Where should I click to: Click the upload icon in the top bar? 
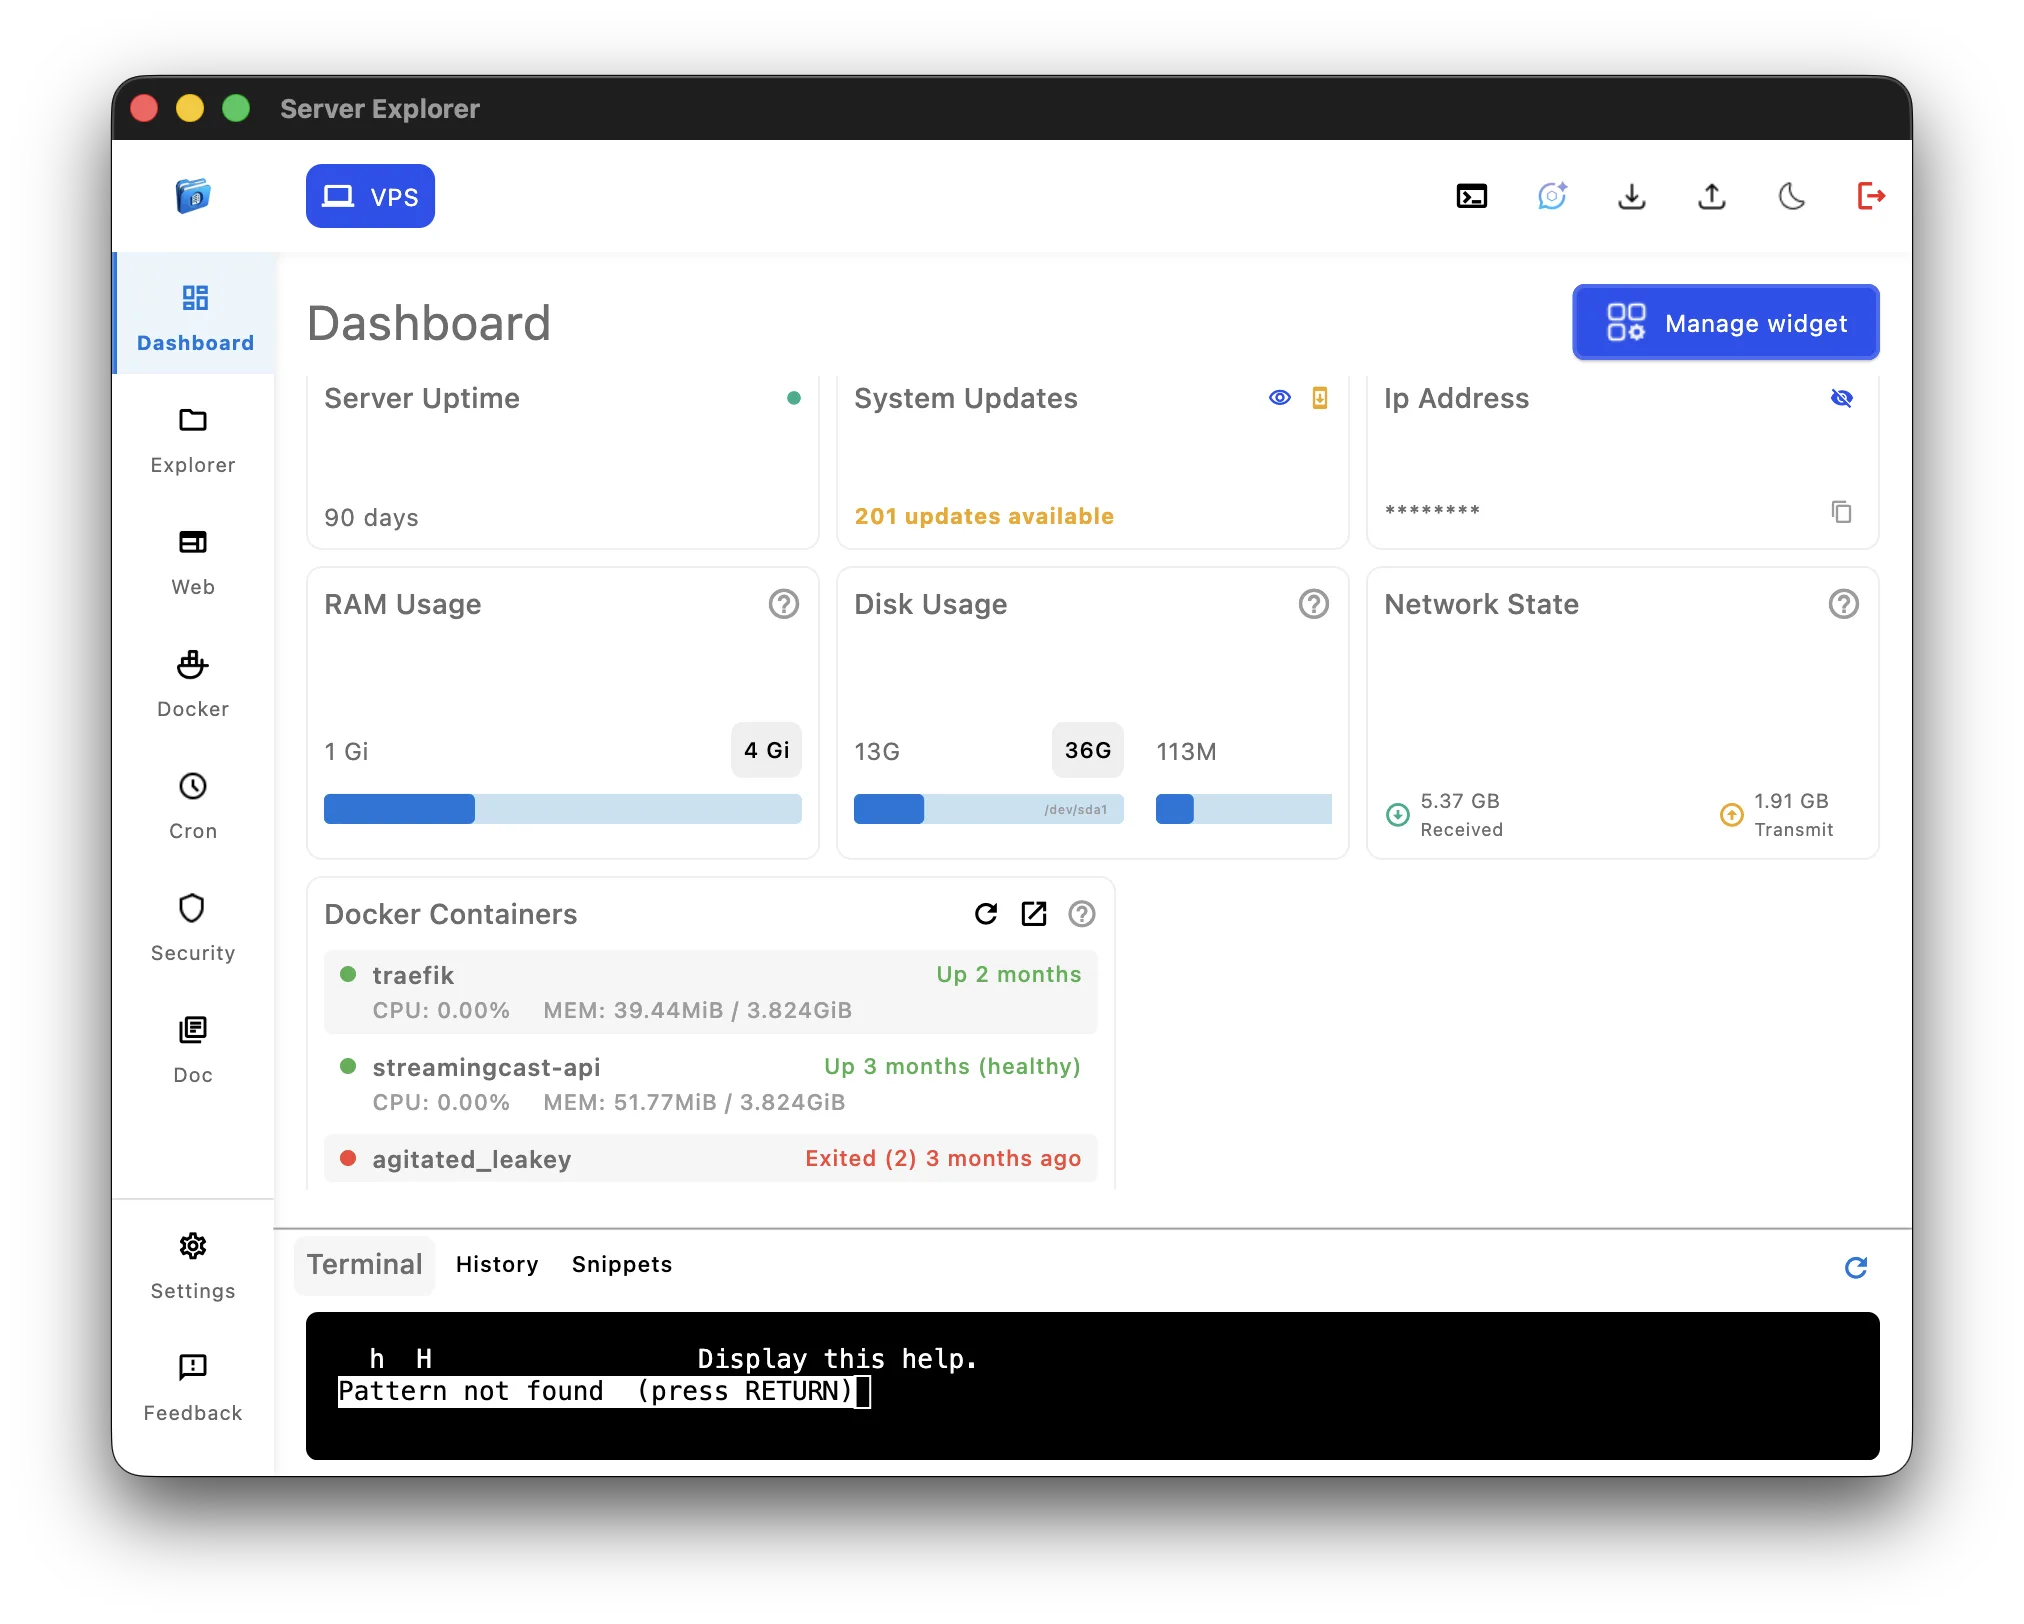coord(1711,196)
